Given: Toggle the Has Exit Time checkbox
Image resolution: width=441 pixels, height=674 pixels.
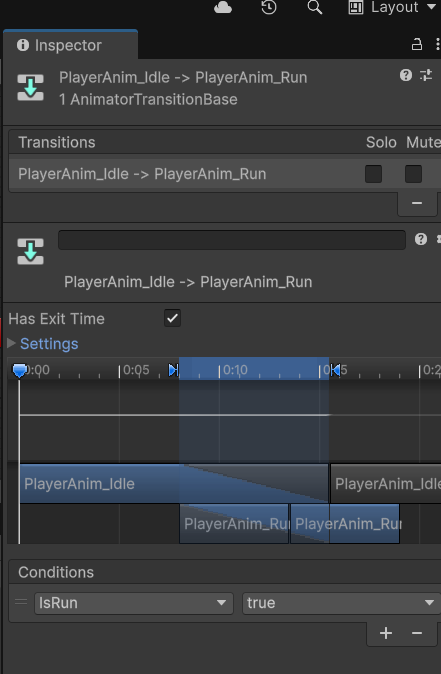Looking at the screenshot, I should point(172,319).
